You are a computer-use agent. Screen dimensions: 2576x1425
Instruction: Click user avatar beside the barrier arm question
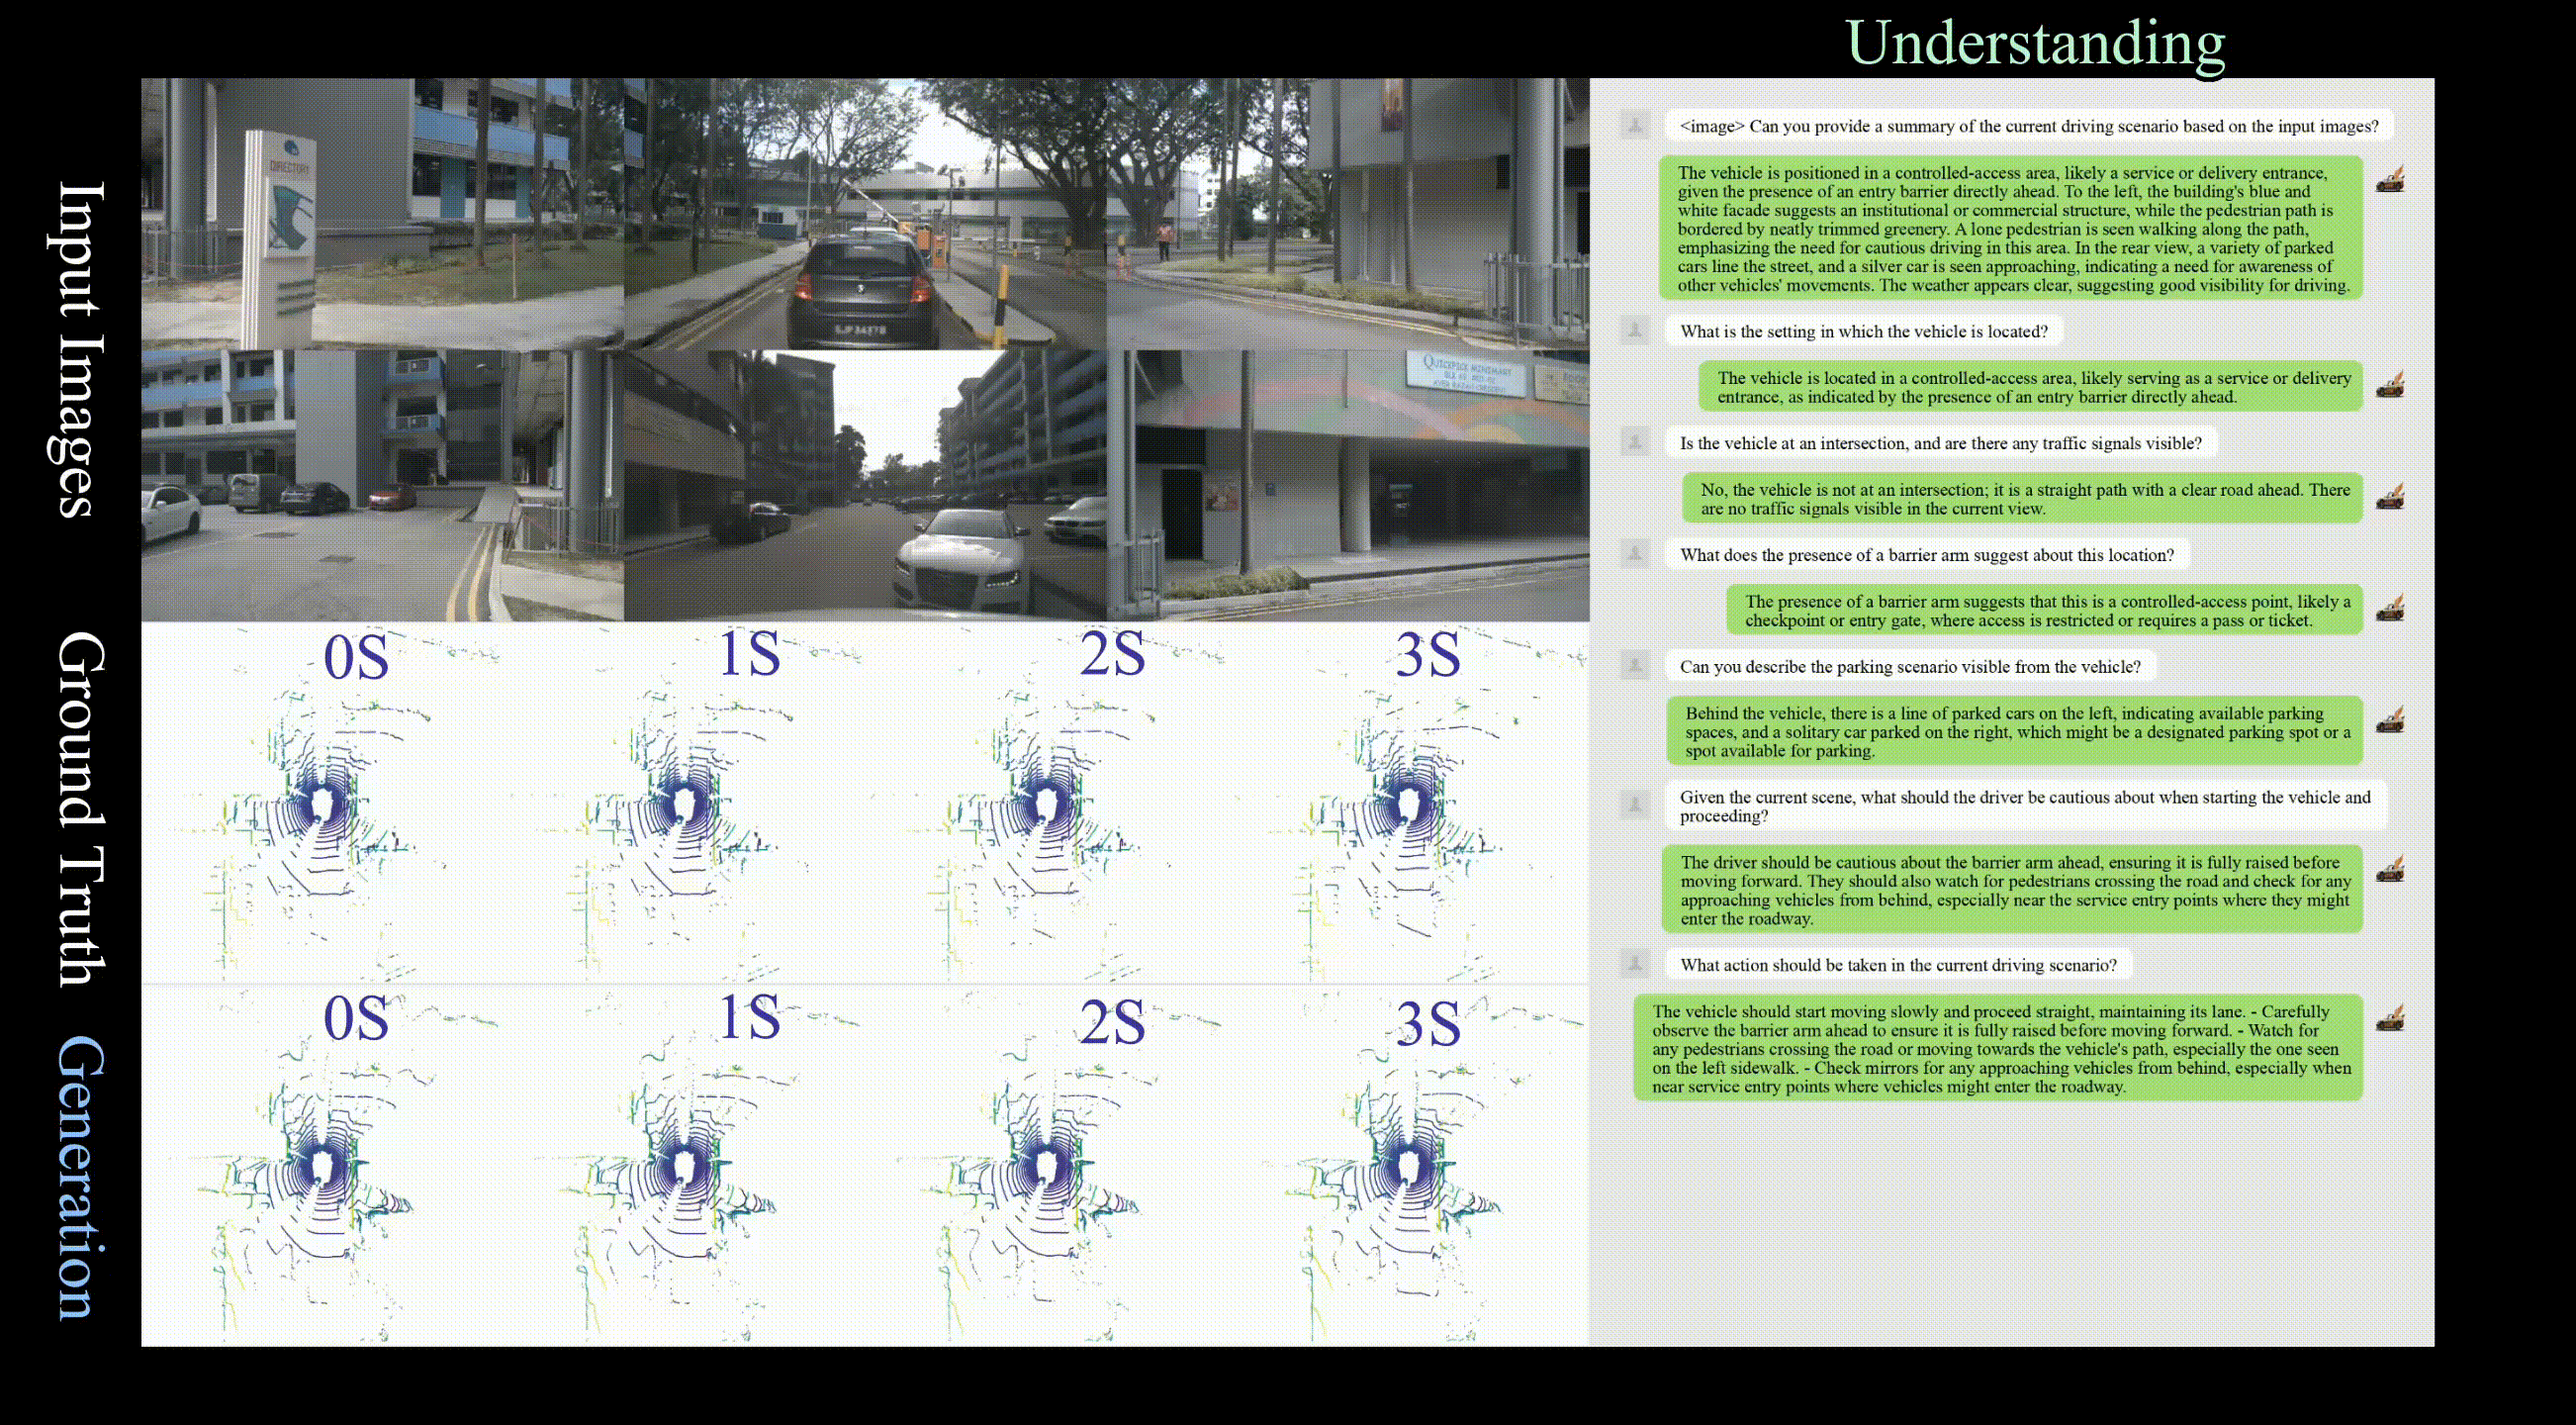point(1635,554)
